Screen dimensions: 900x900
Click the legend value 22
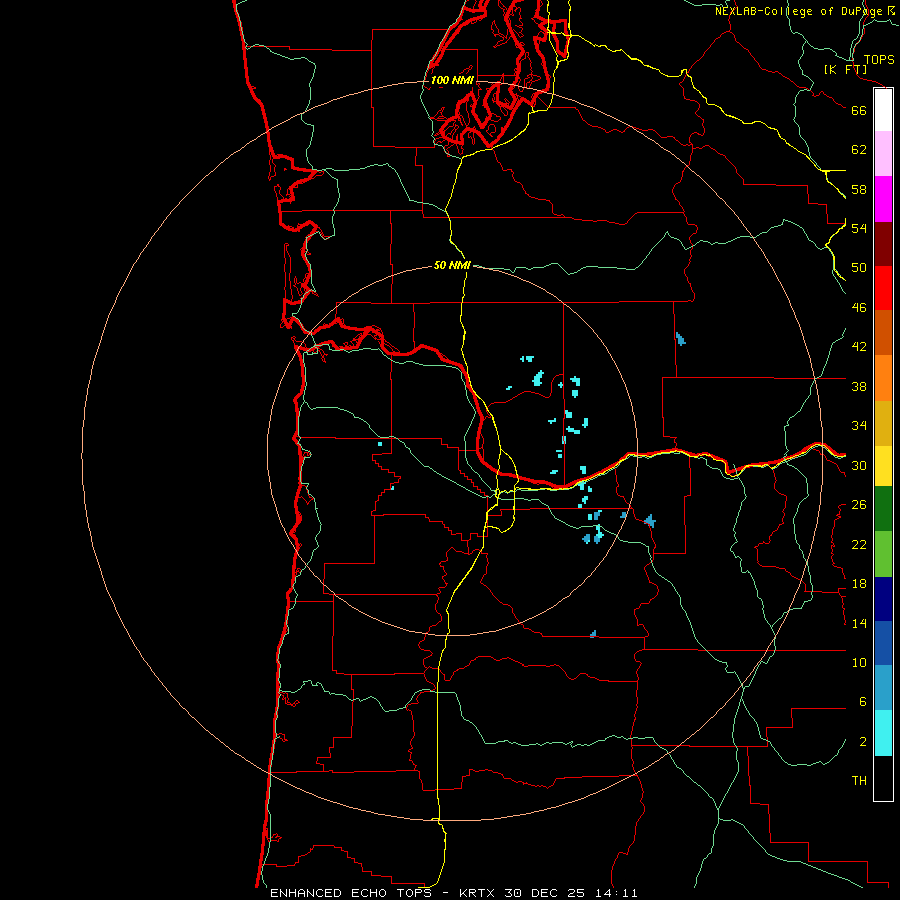tap(859, 544)
